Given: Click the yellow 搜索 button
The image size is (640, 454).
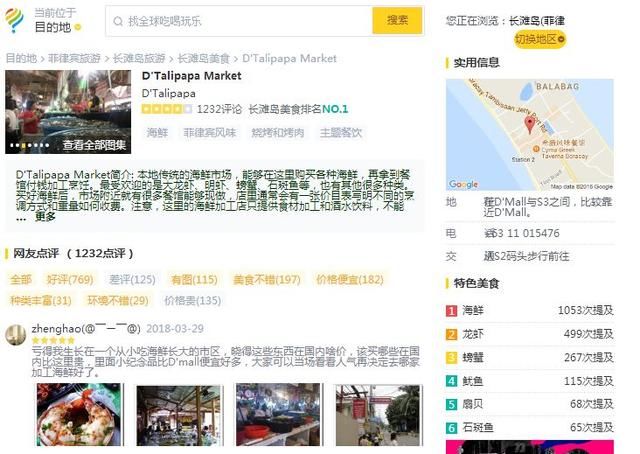Looking at the screenshot, I should [x=398, y=20].
